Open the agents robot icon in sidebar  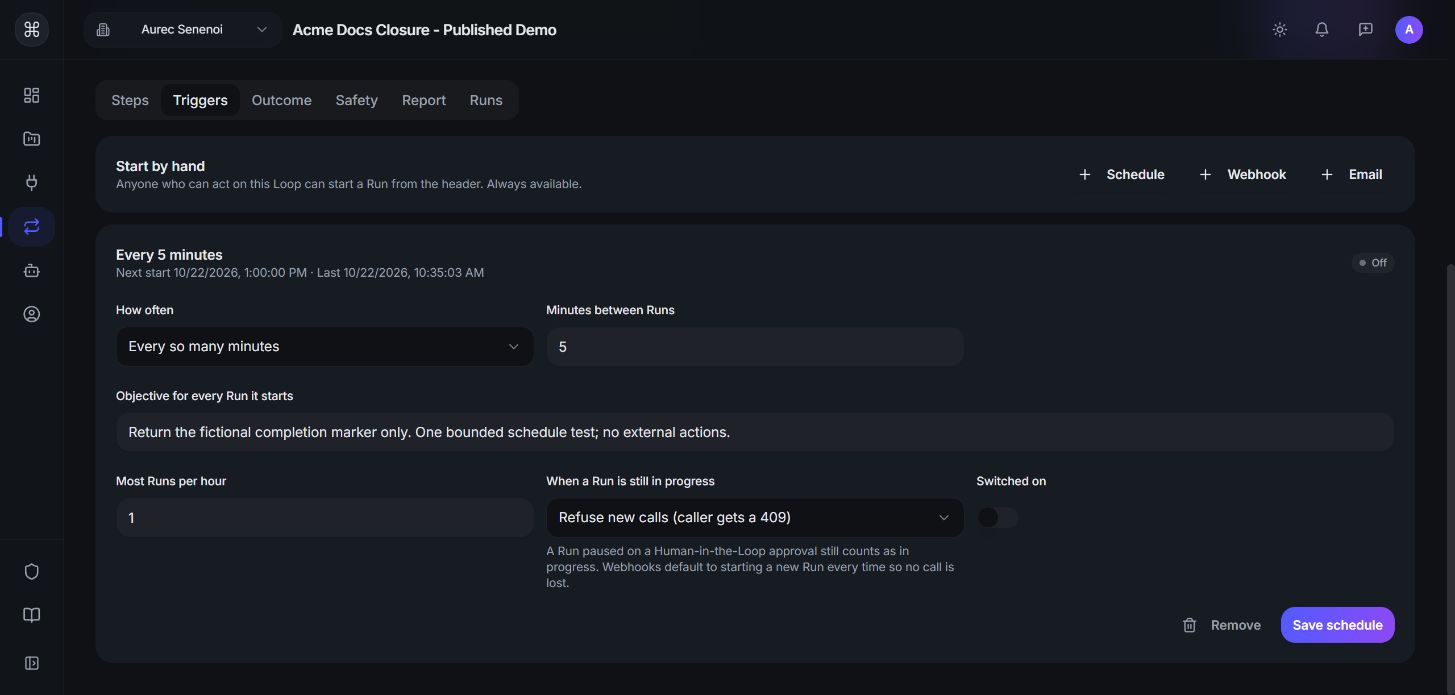click(31, 270)
